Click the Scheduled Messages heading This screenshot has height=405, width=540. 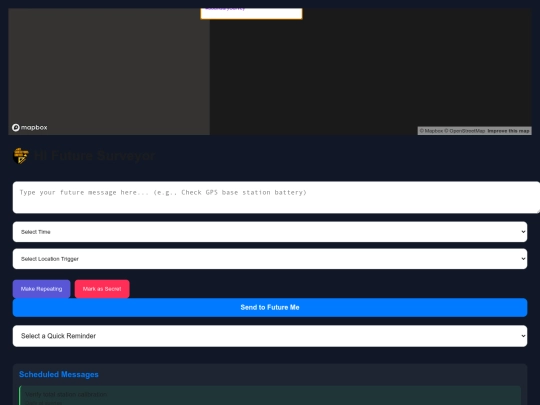coord(59,374)
